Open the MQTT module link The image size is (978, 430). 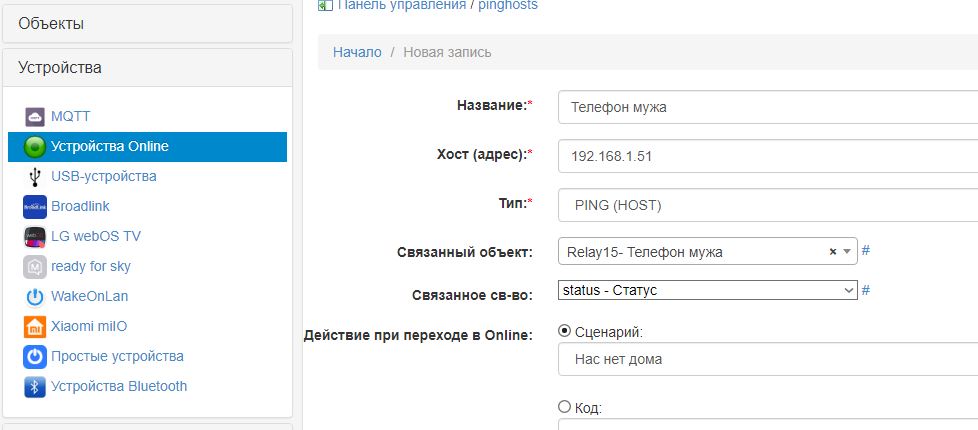click(70, 116)
